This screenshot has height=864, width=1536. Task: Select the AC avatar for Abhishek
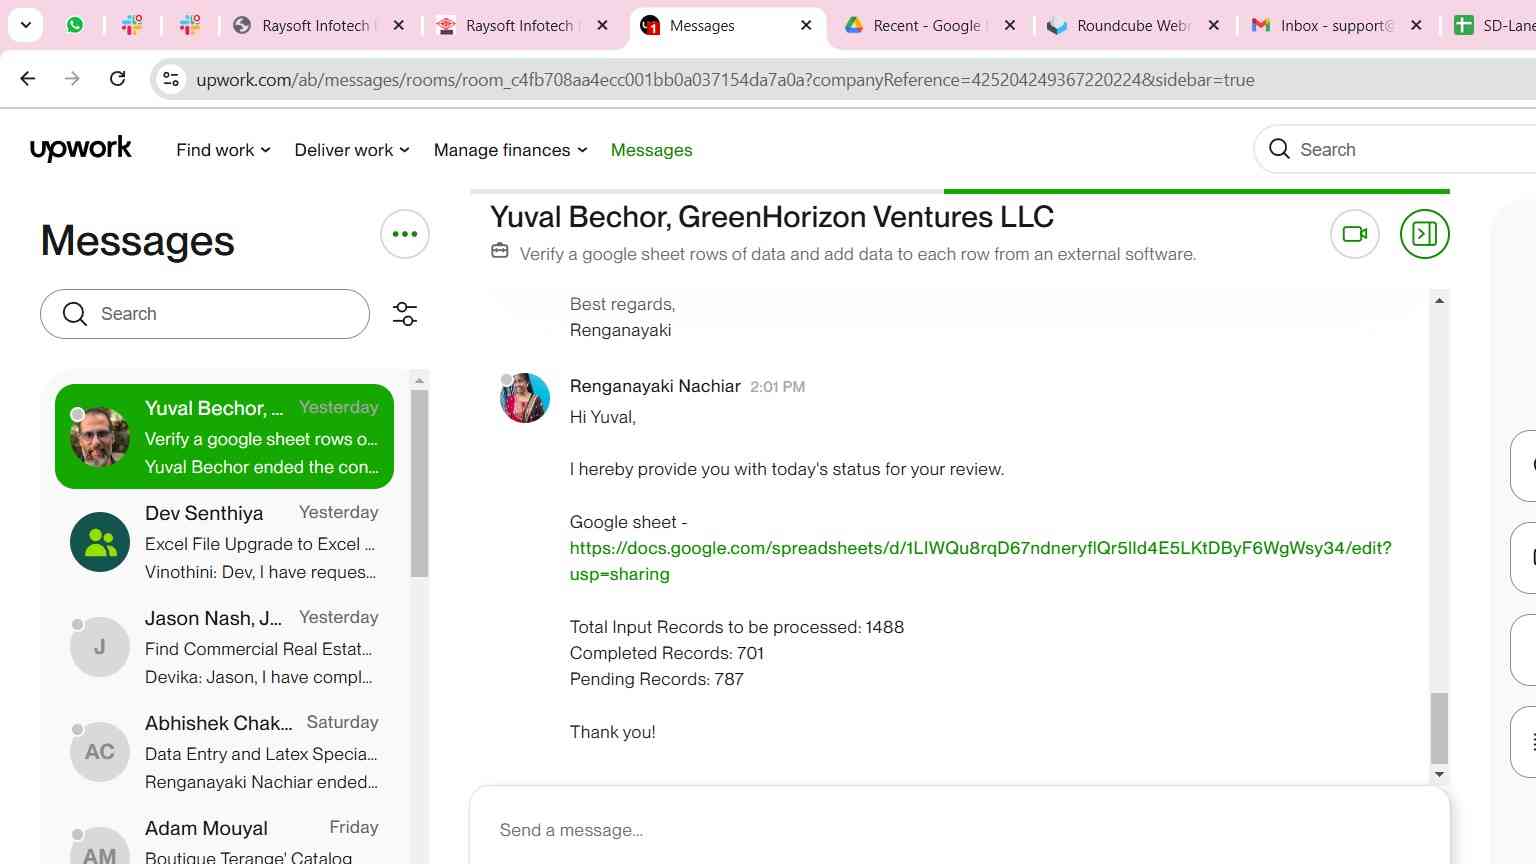tap(100, 752)
